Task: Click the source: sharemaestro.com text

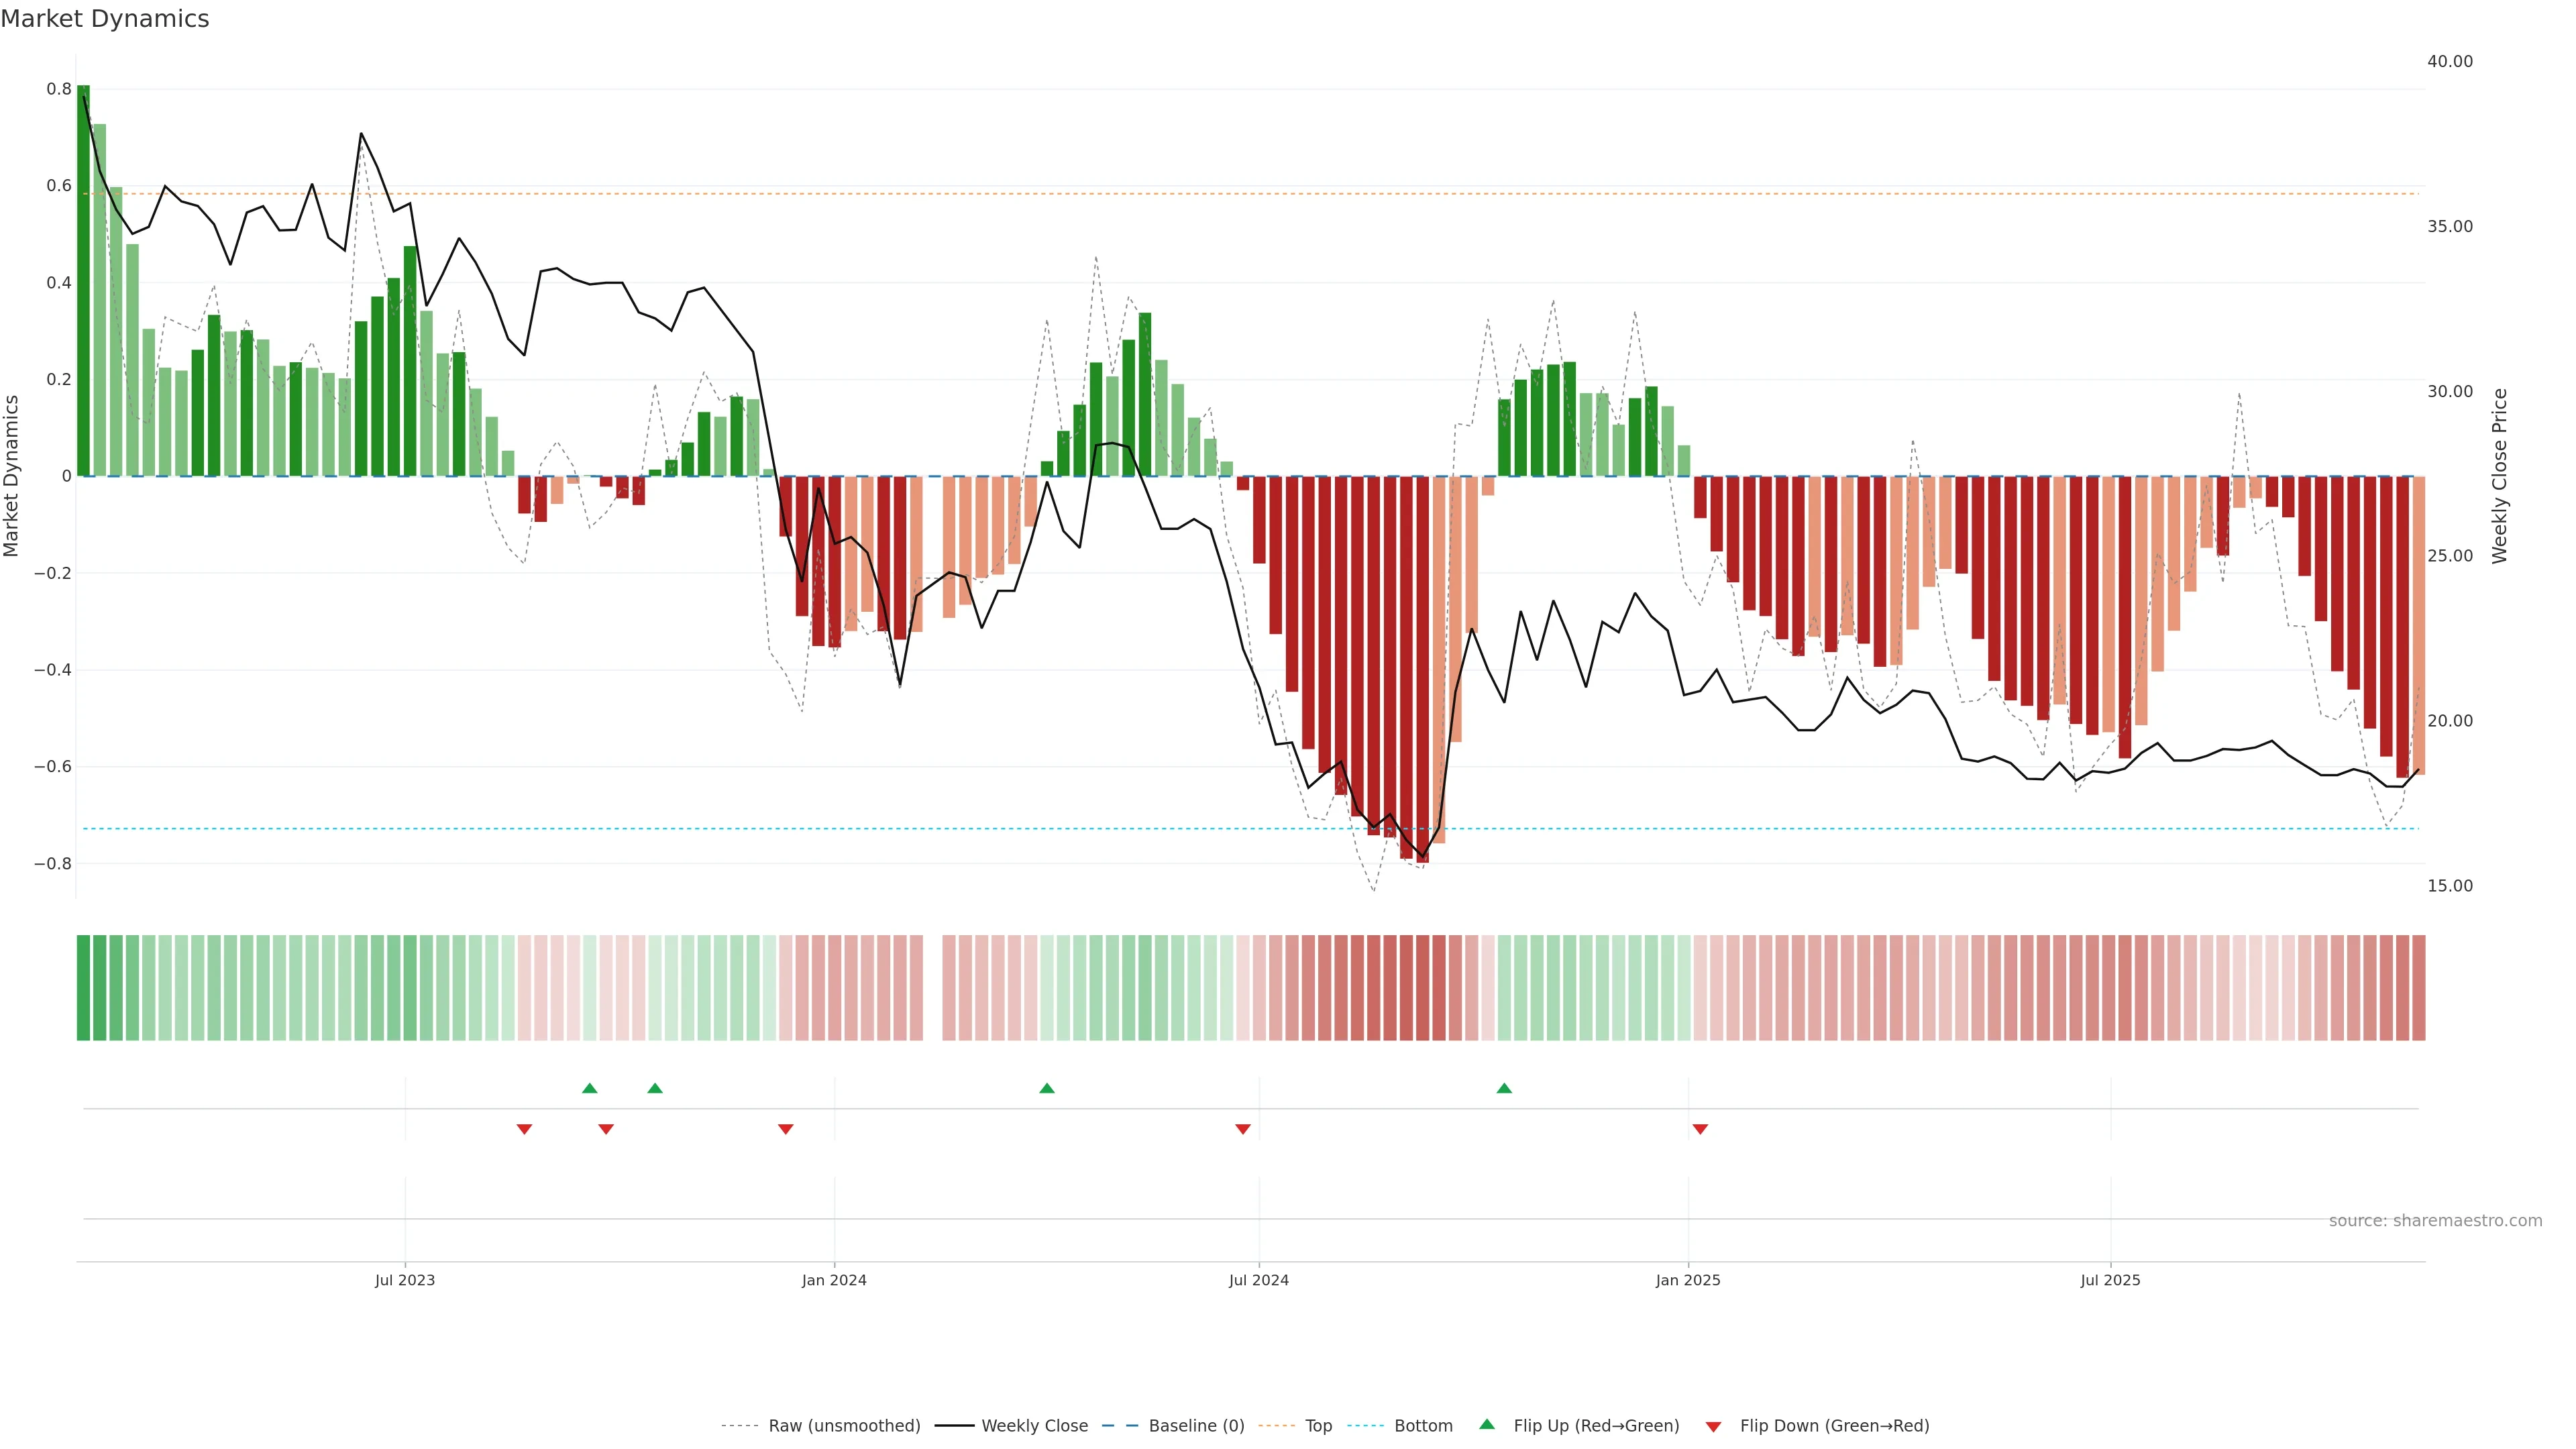Action: tap(2435, 1221)
